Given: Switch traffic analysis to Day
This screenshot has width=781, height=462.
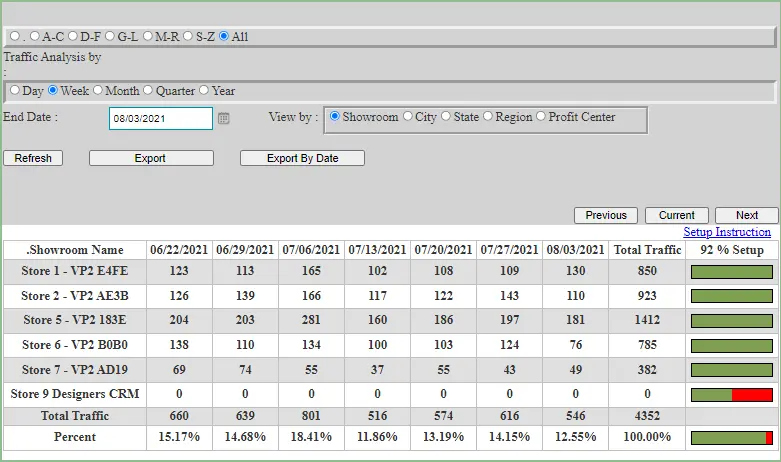Looking at the screenshot, I should click(x=15, y=91).
